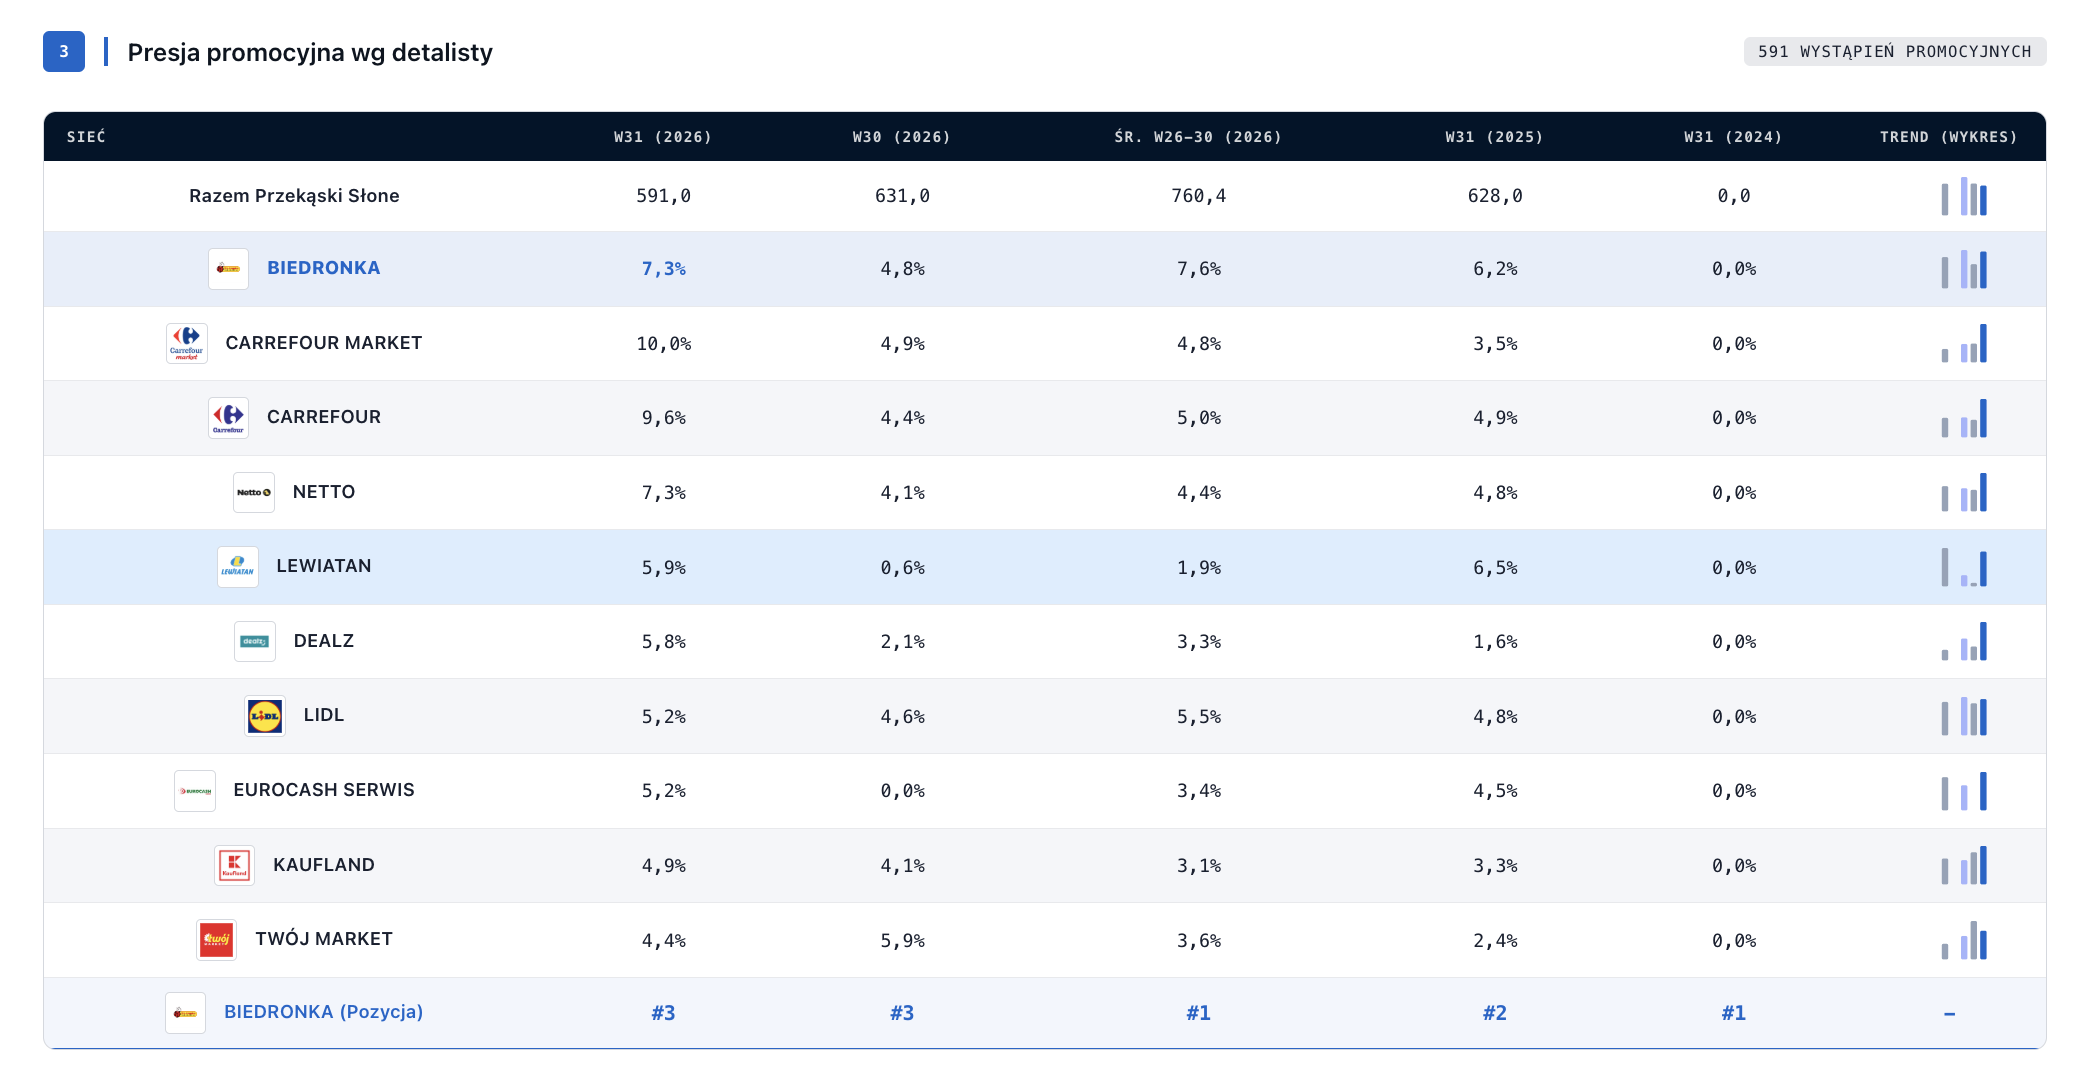
Task: Sort by the SIEĆ column header
Action: (x=86, y=137)
